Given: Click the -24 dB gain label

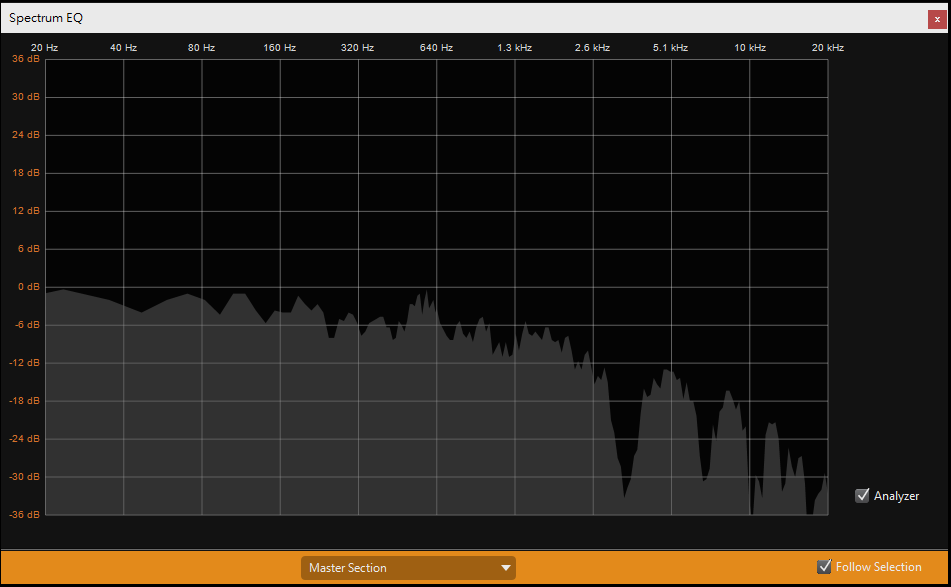Looking at the screenshot, I should tap(24, 438).
